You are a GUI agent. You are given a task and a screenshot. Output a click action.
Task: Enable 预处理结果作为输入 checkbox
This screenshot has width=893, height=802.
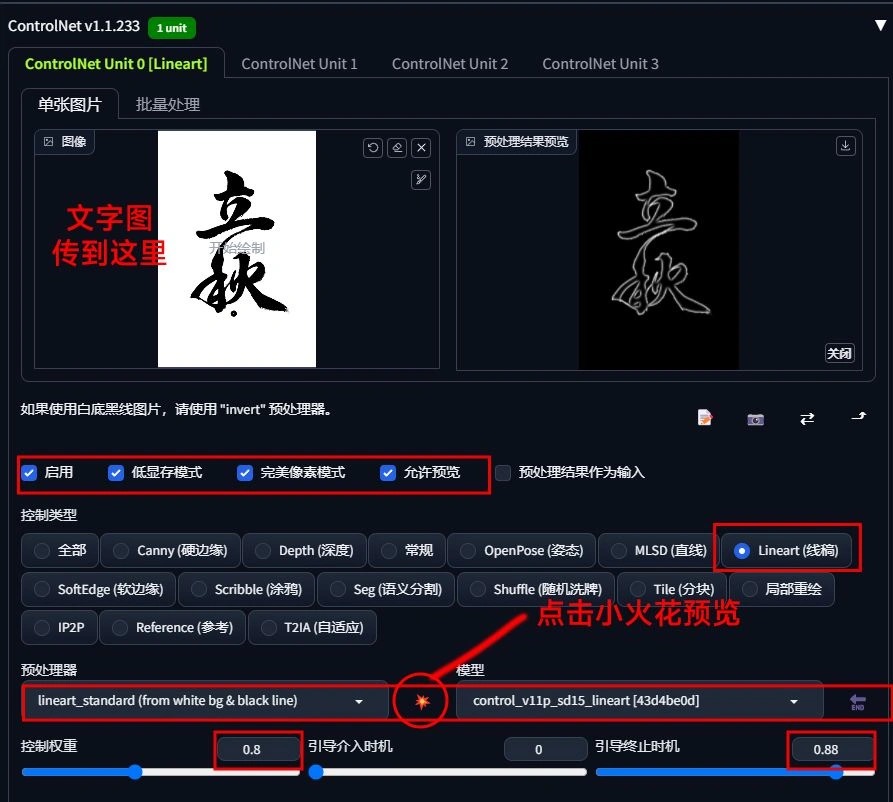[503, 473]
